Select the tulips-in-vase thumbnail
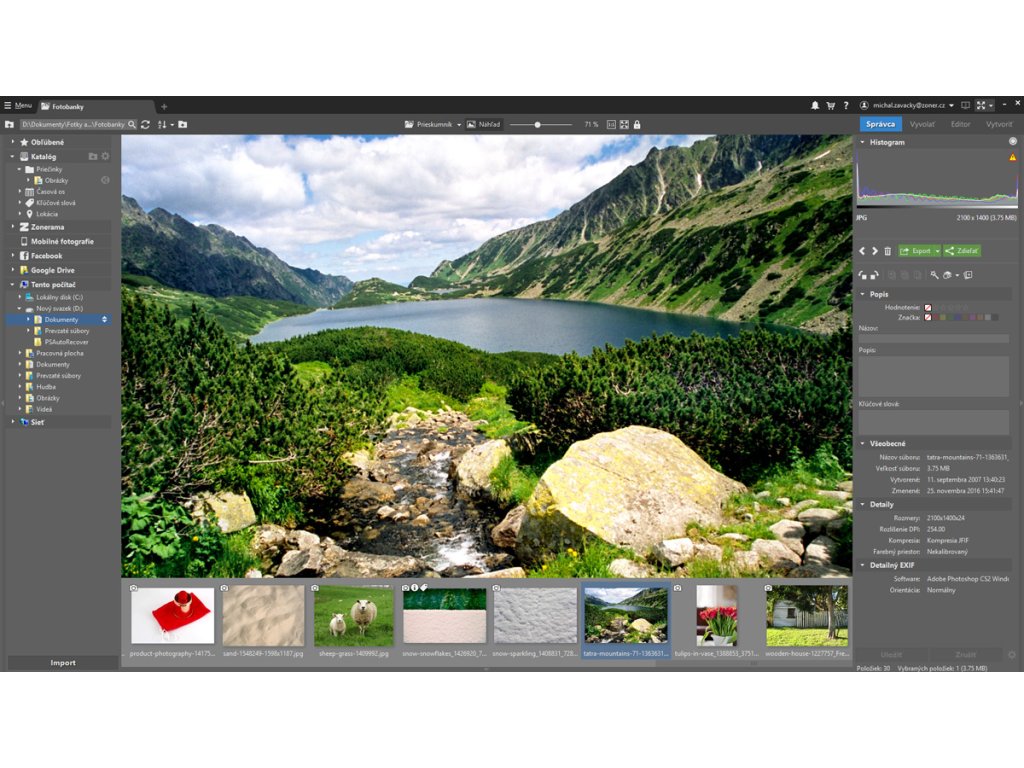Screen dimensions: 1024x768 [x=716, y=620]
